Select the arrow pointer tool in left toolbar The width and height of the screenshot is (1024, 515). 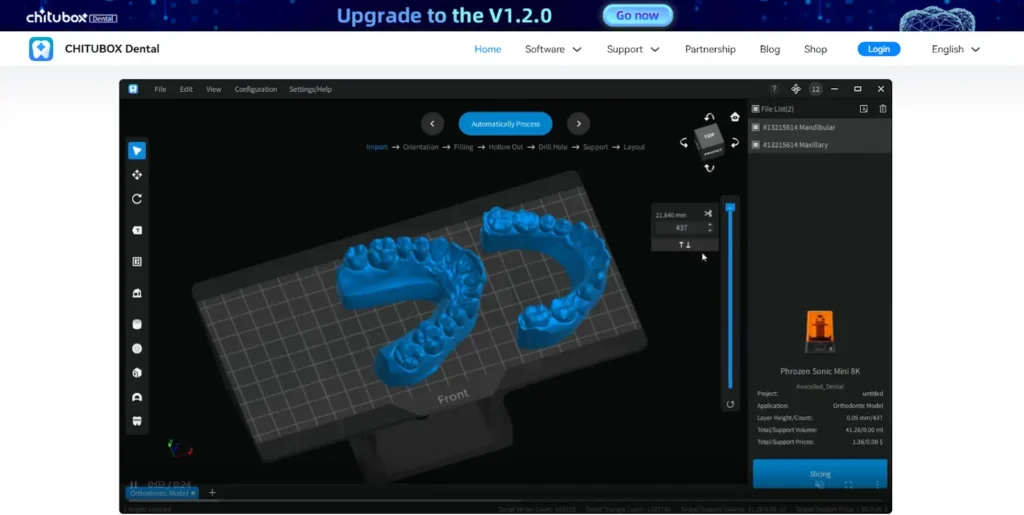point(136,151)
